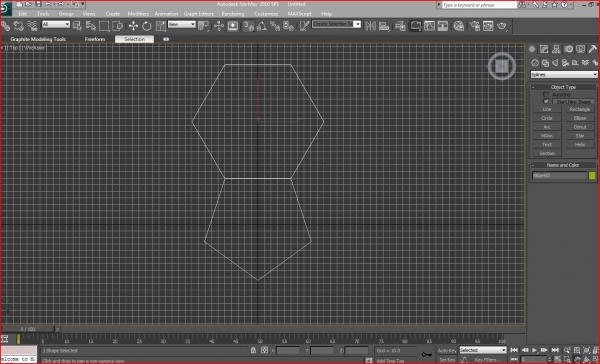Open the Splines category dropdown
Image resolution: width=600 pixels, height=364 pixels.
(x=564, y=74)
